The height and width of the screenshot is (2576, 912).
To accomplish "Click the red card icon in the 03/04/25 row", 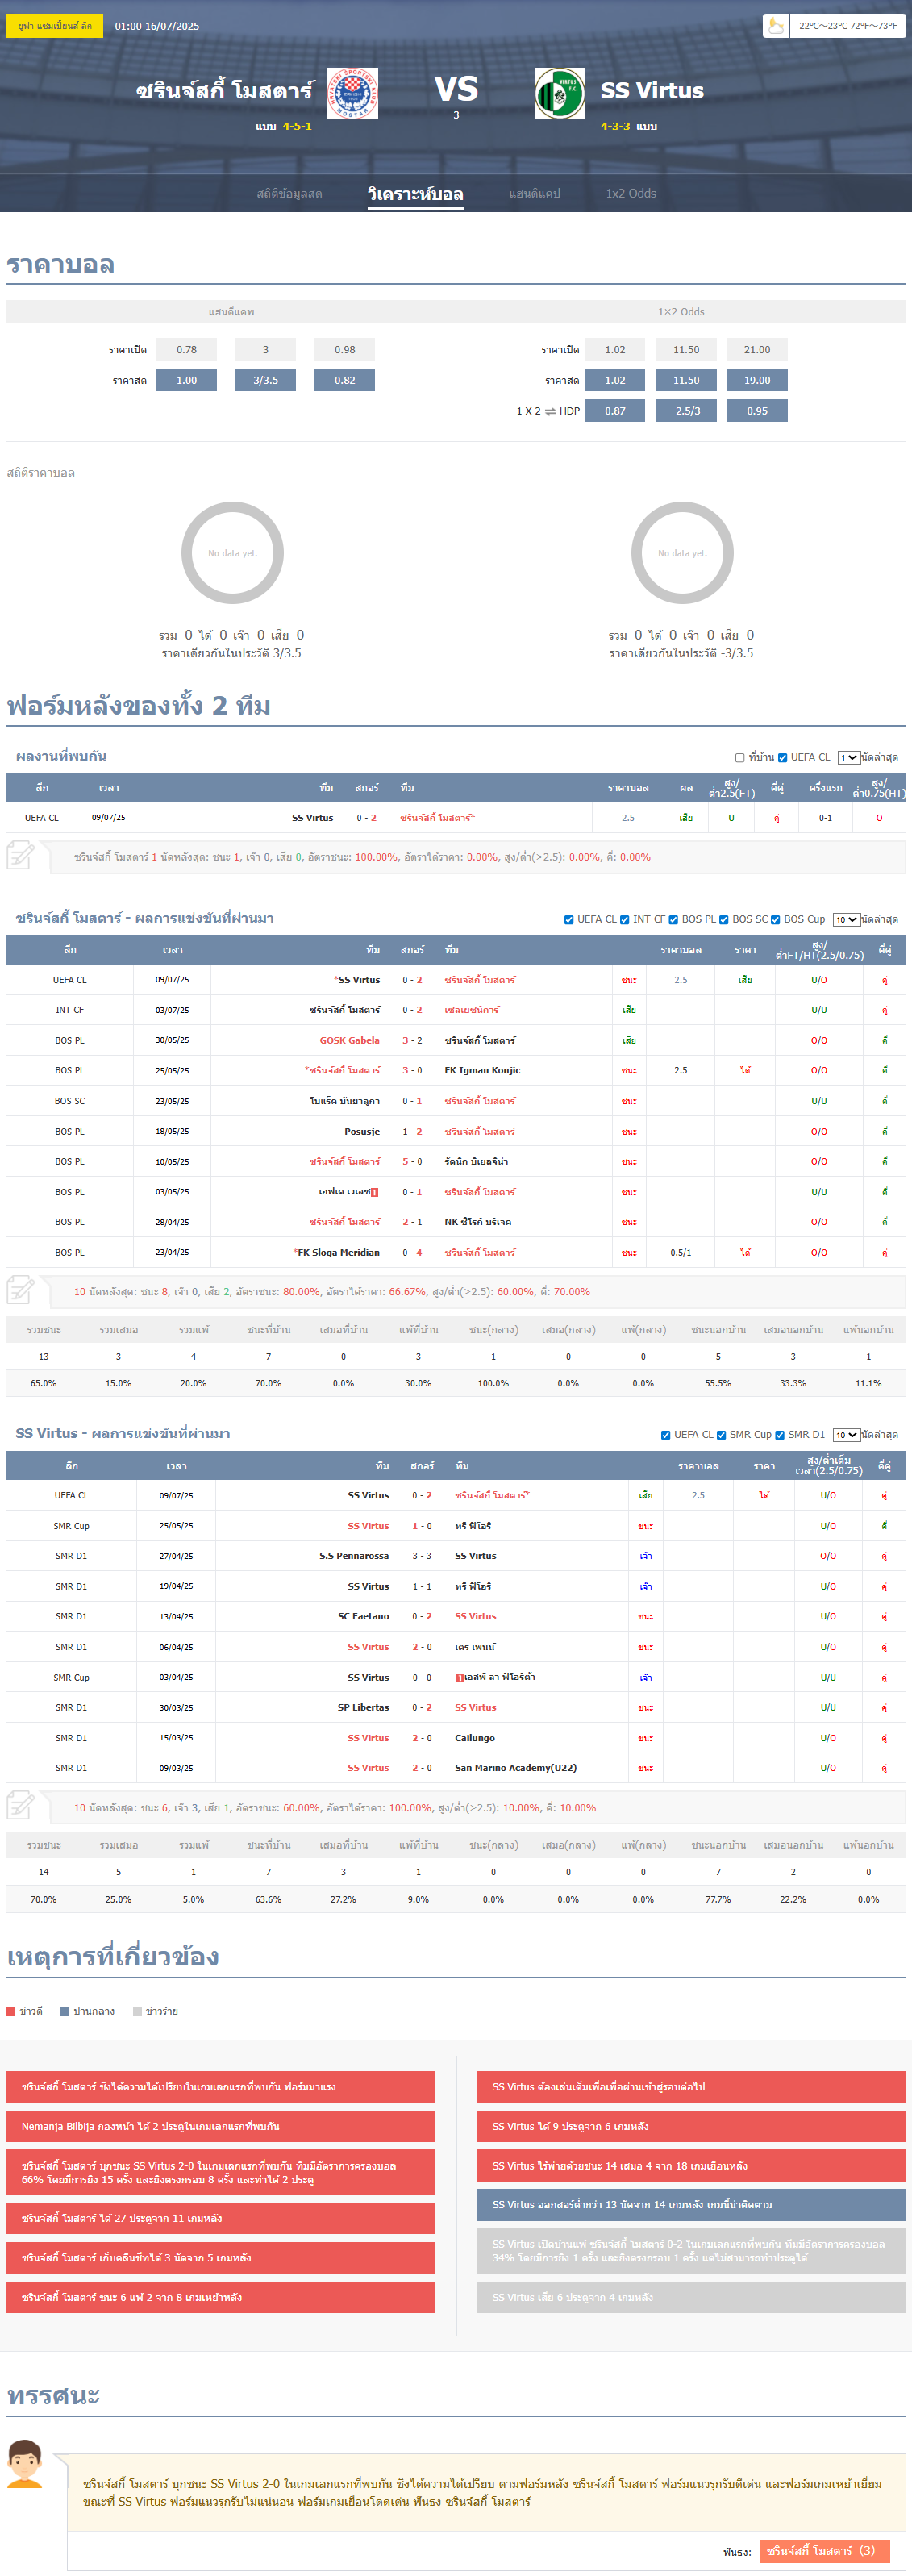I will pos(459,1677).
